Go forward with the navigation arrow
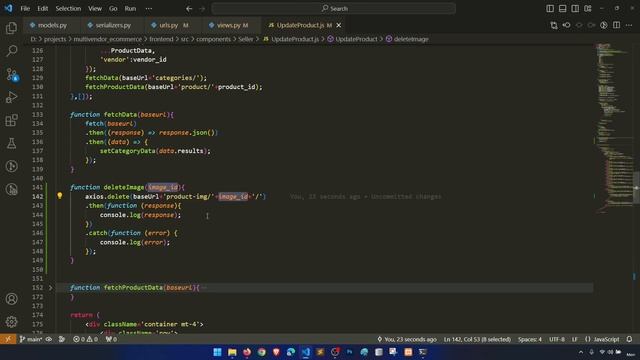Image resolution: width=640 pixels, height=360 pixels. (x=202, y=9)
